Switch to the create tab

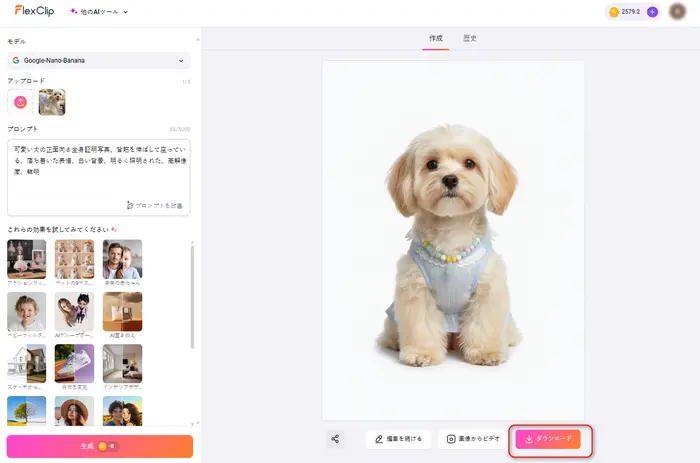[x=436, y=38]
